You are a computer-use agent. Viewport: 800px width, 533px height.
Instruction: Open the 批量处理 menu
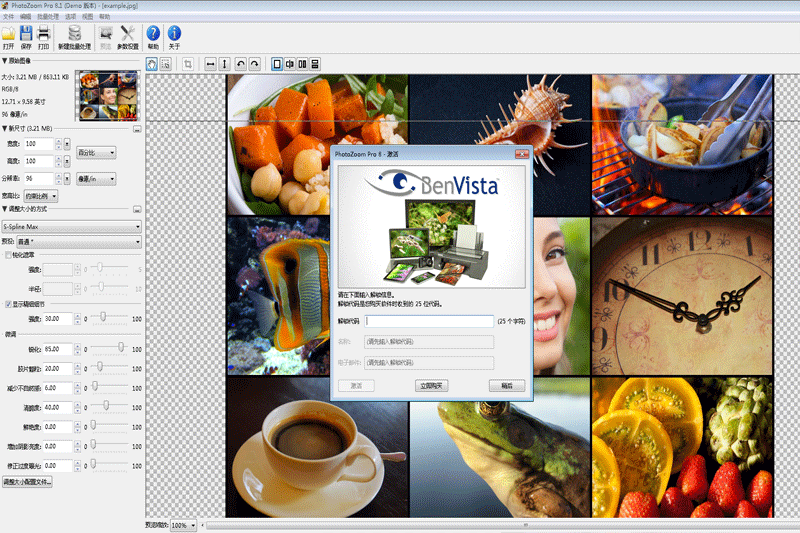48,17
